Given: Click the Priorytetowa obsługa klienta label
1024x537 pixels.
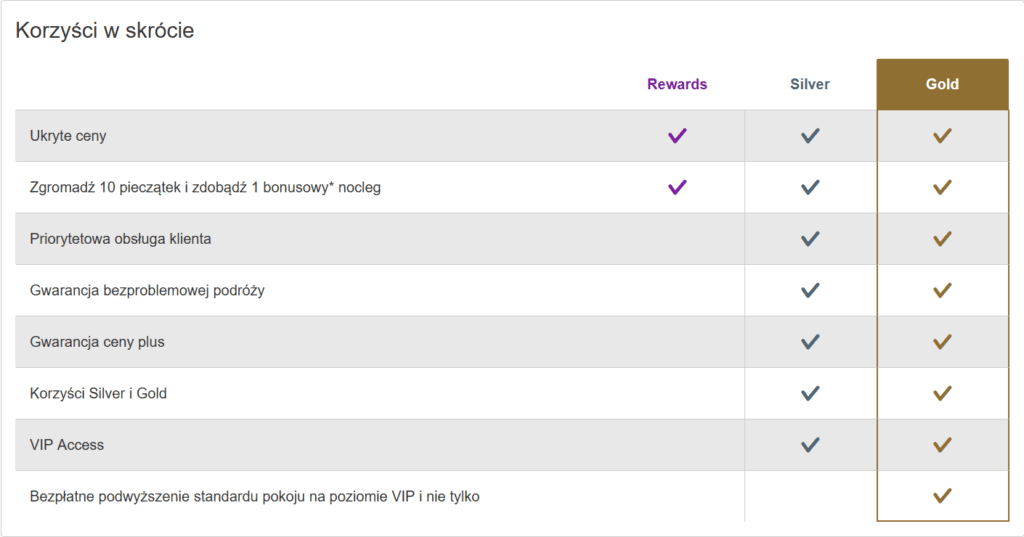Looking at the screenshot, I should click(x=120, y=239).
